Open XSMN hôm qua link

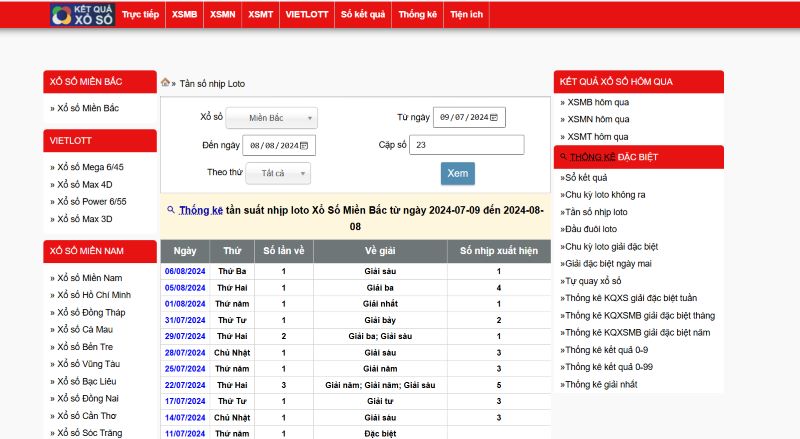pyautogui.click(x=597, y=119)
